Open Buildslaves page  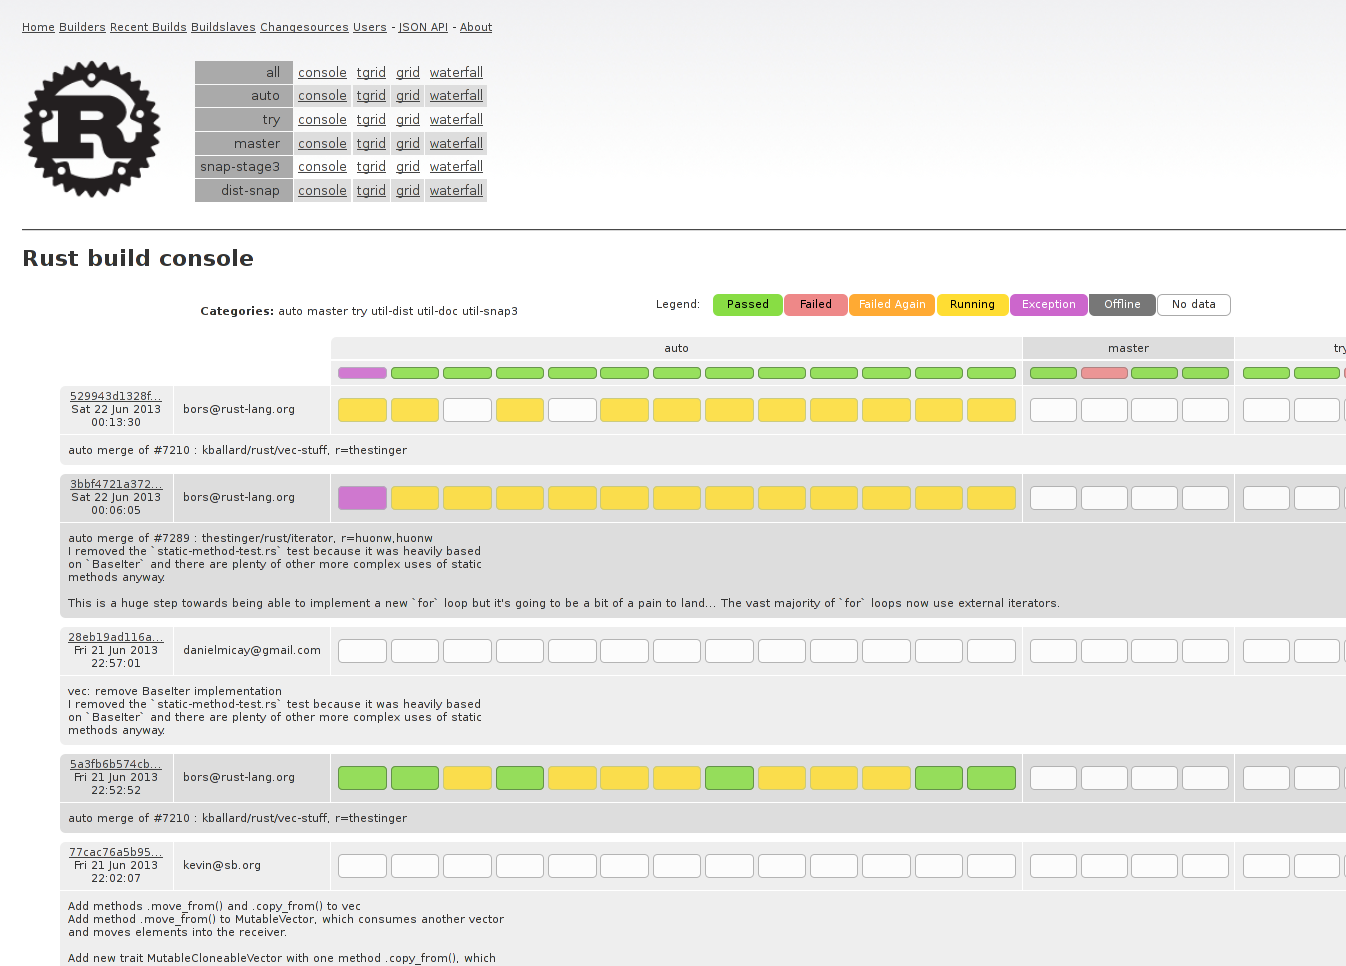point(223,27)
